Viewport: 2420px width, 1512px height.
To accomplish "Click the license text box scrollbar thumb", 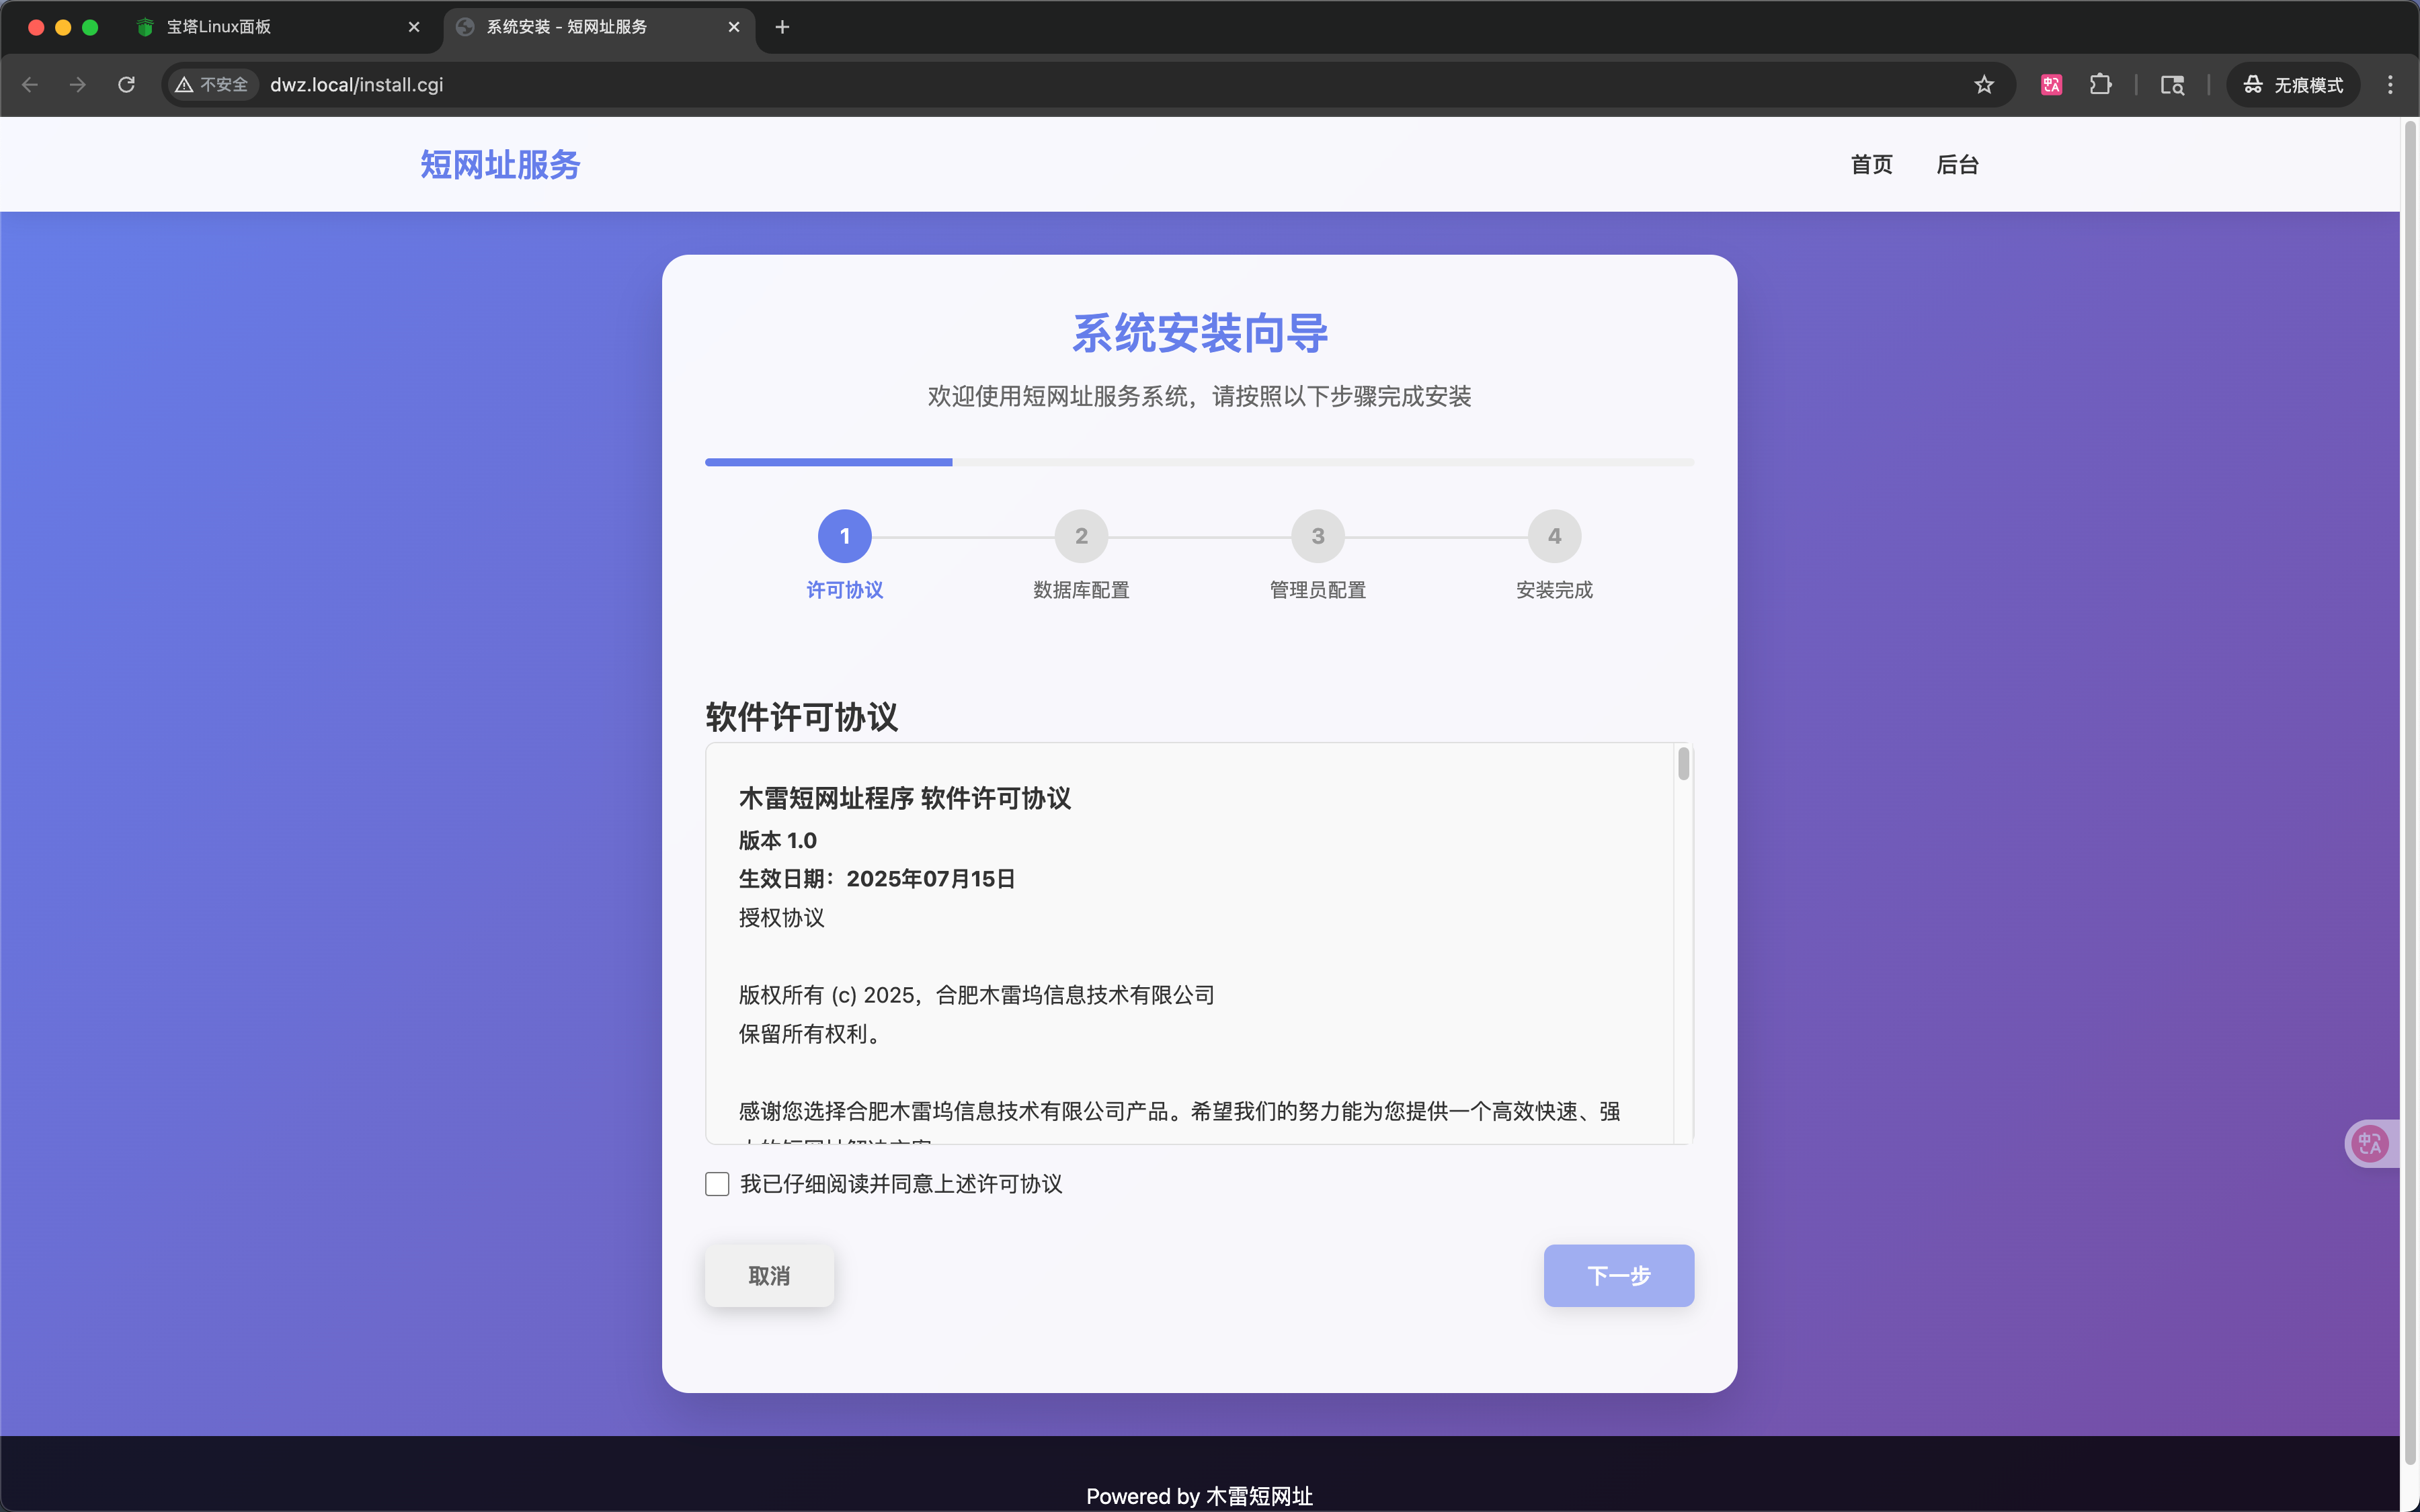I will click(x=1683, y=764).
